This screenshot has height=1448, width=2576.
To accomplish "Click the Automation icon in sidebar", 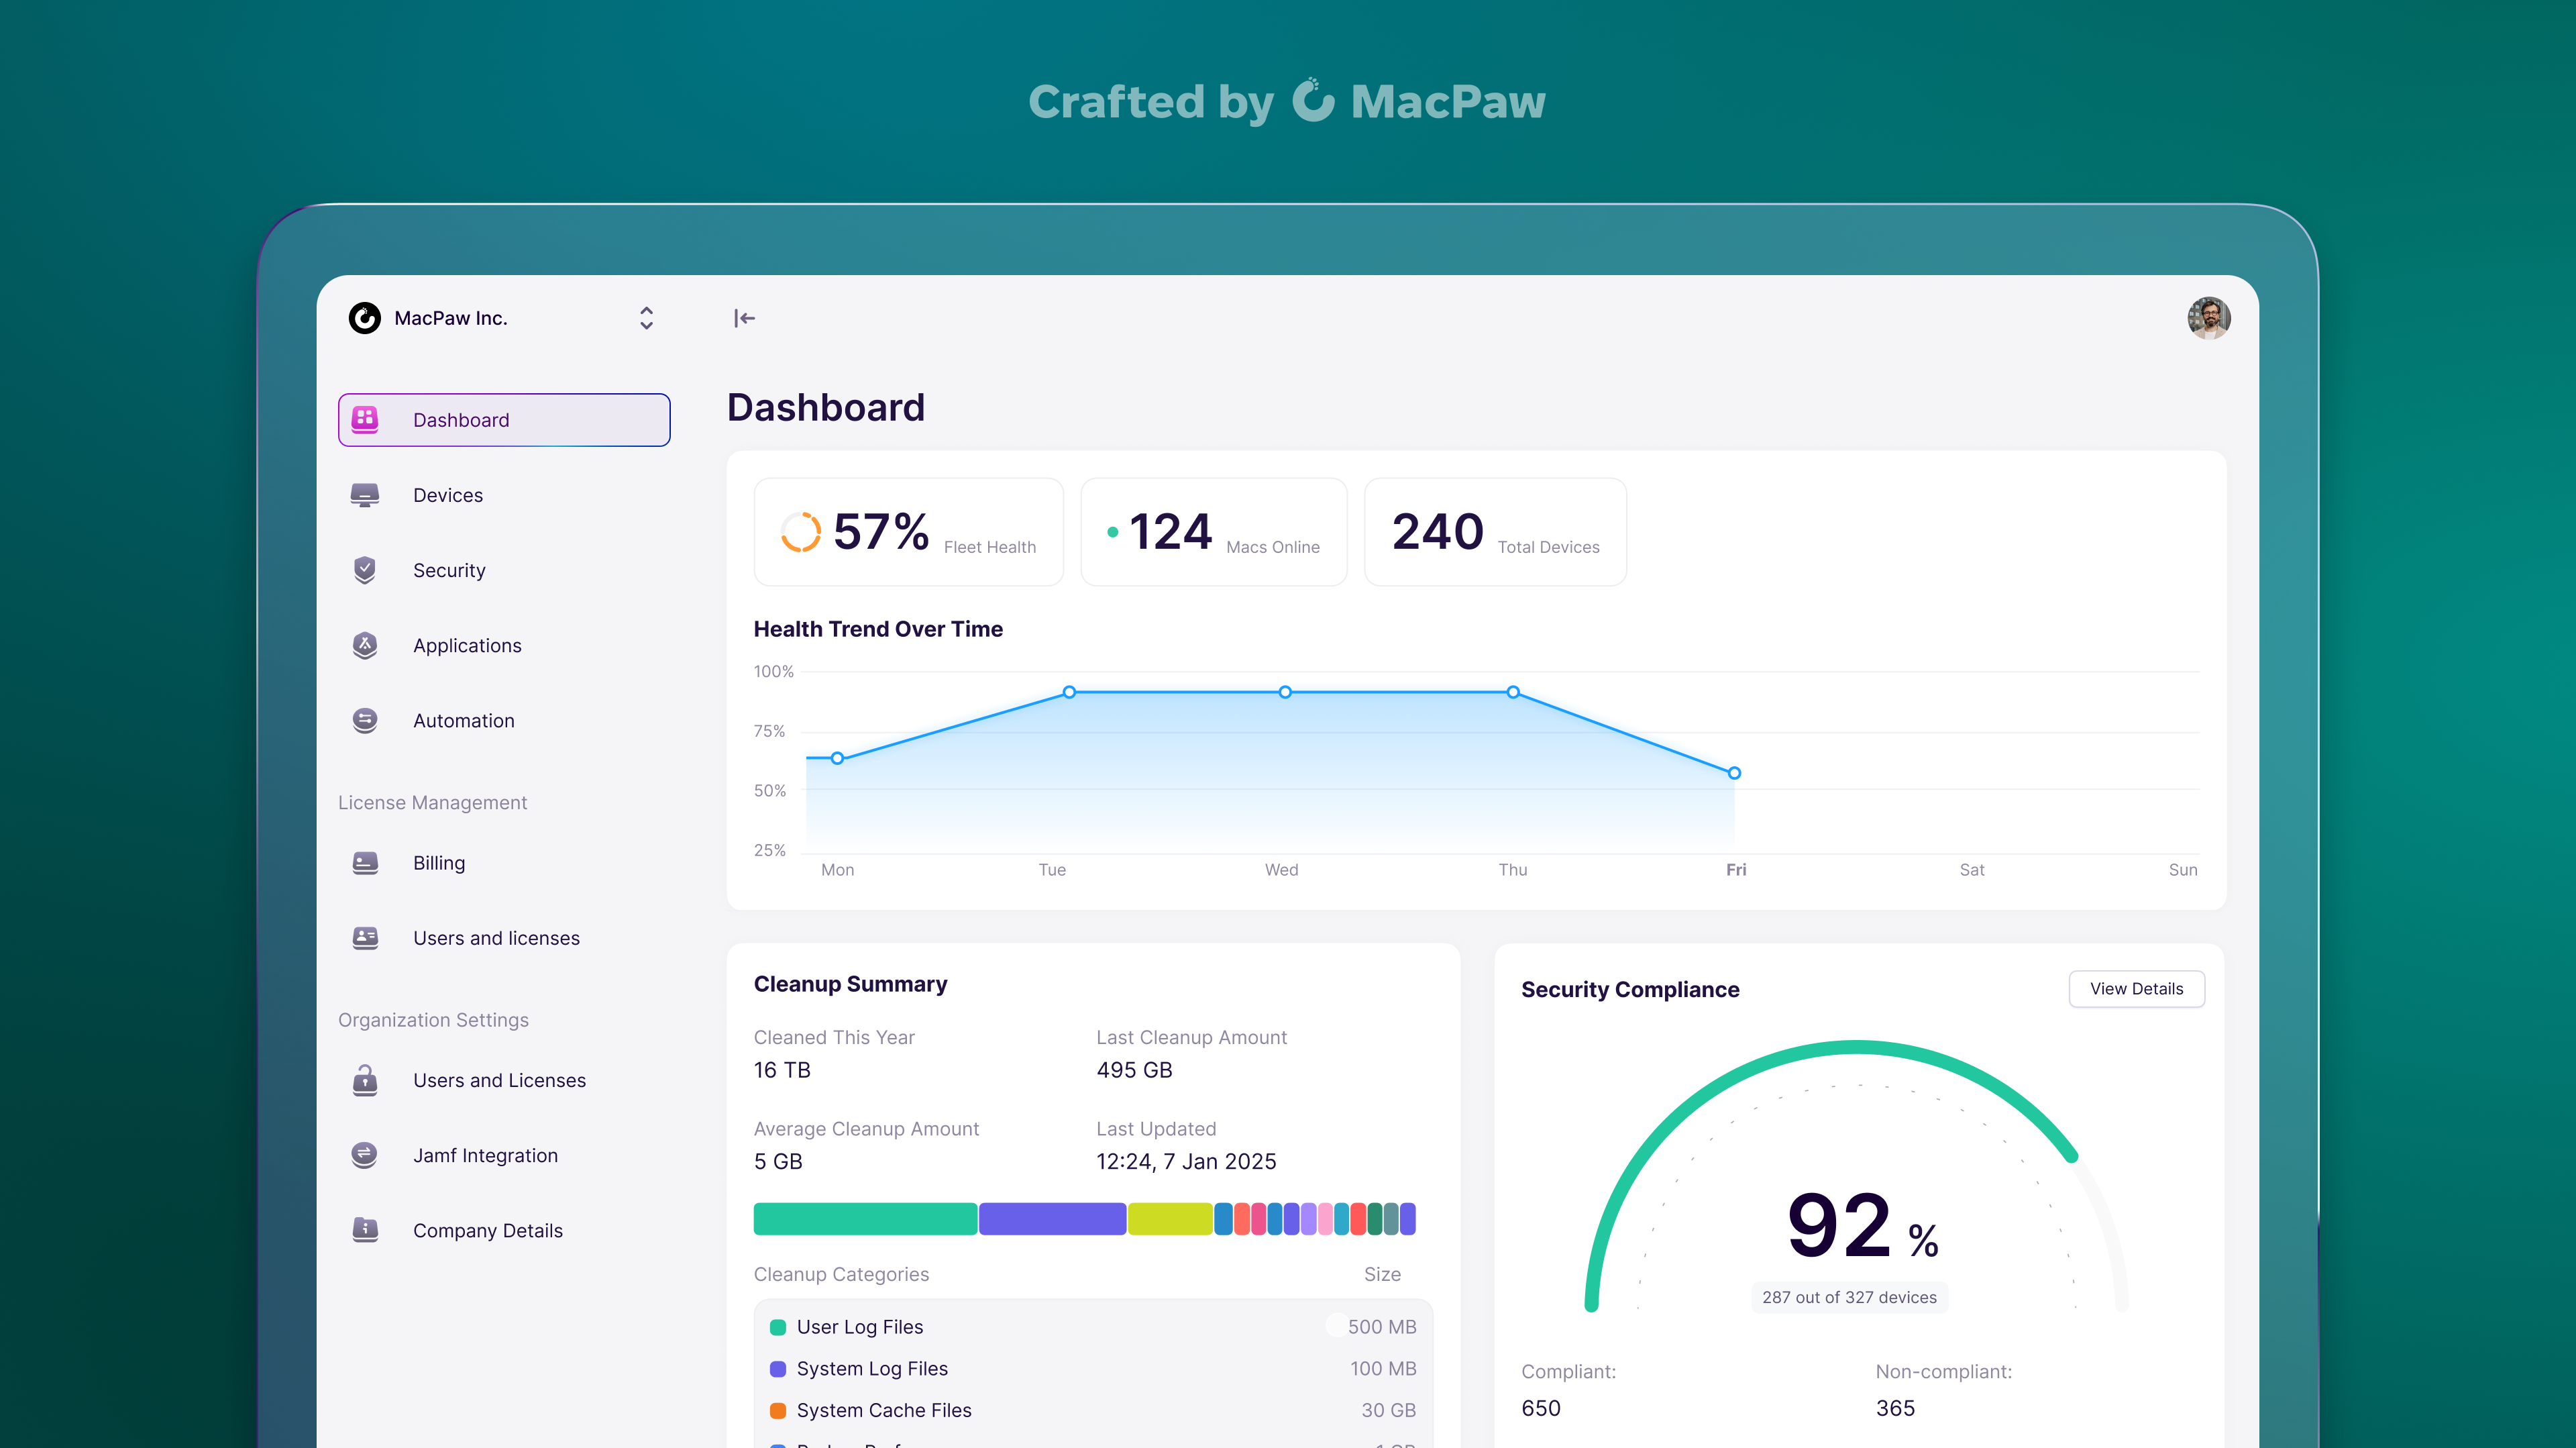I will (365, 720).
